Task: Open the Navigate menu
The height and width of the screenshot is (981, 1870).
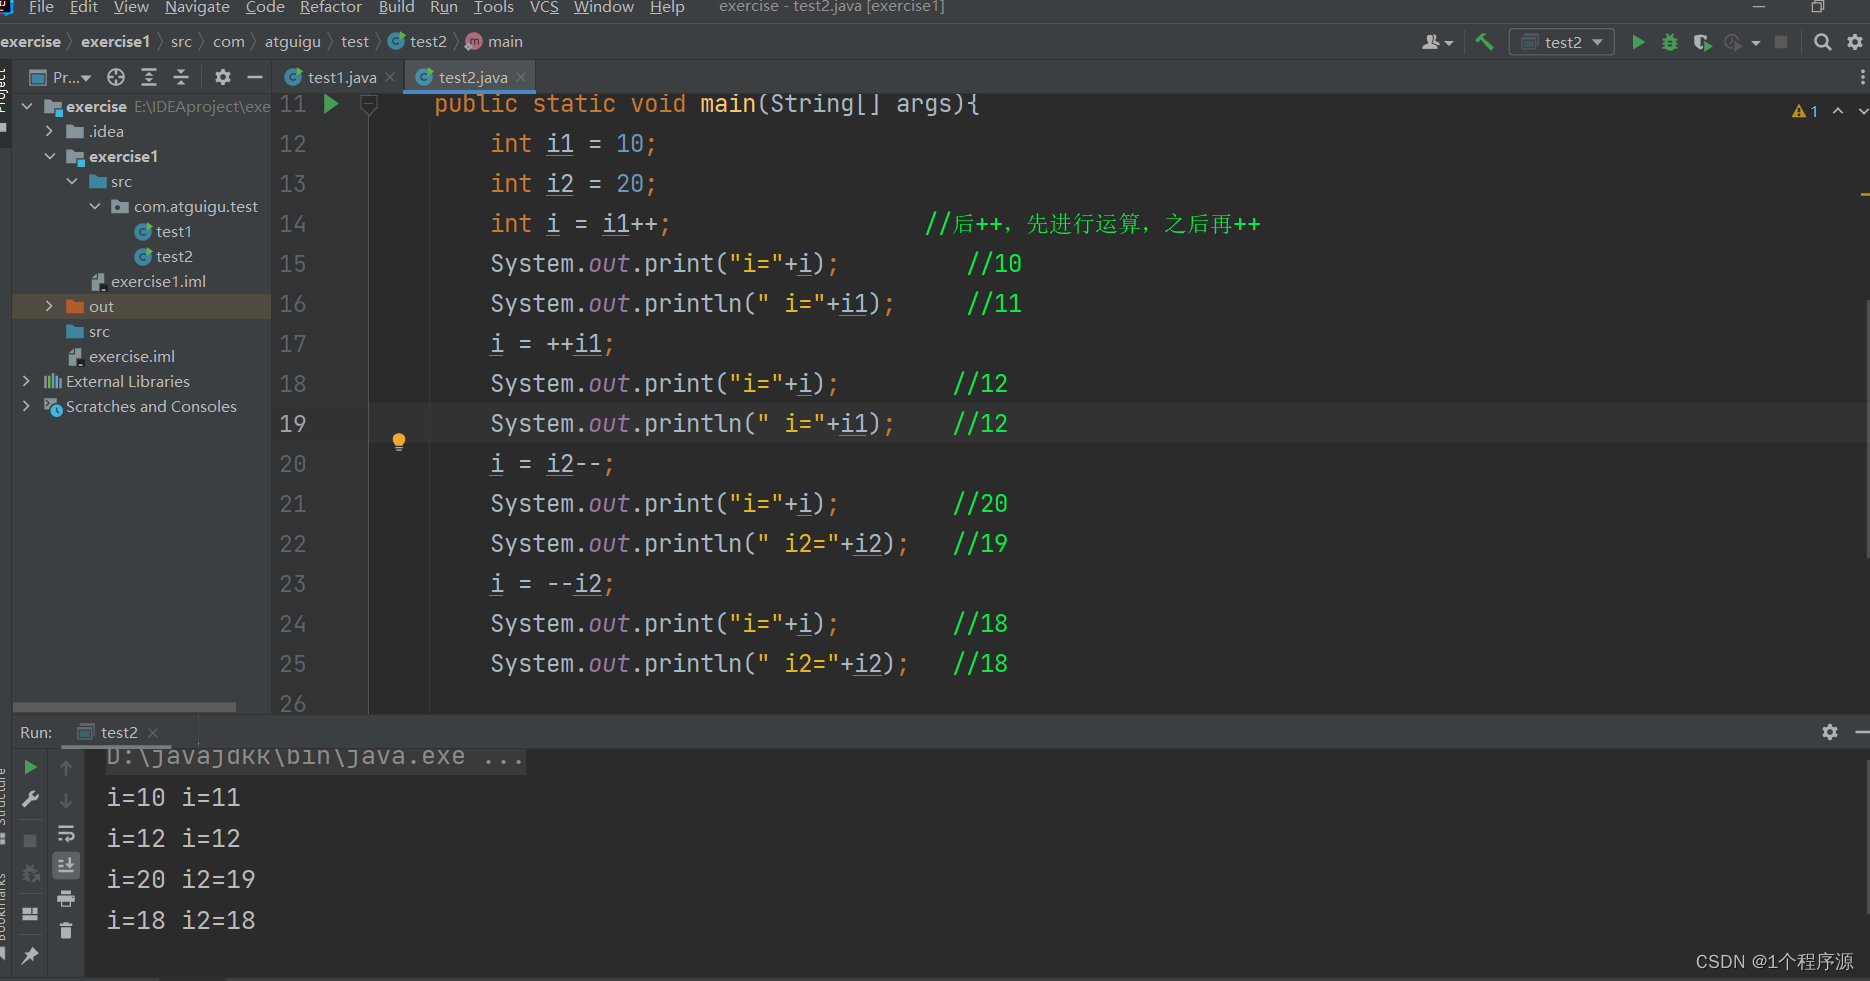Action: click(197, 8)
